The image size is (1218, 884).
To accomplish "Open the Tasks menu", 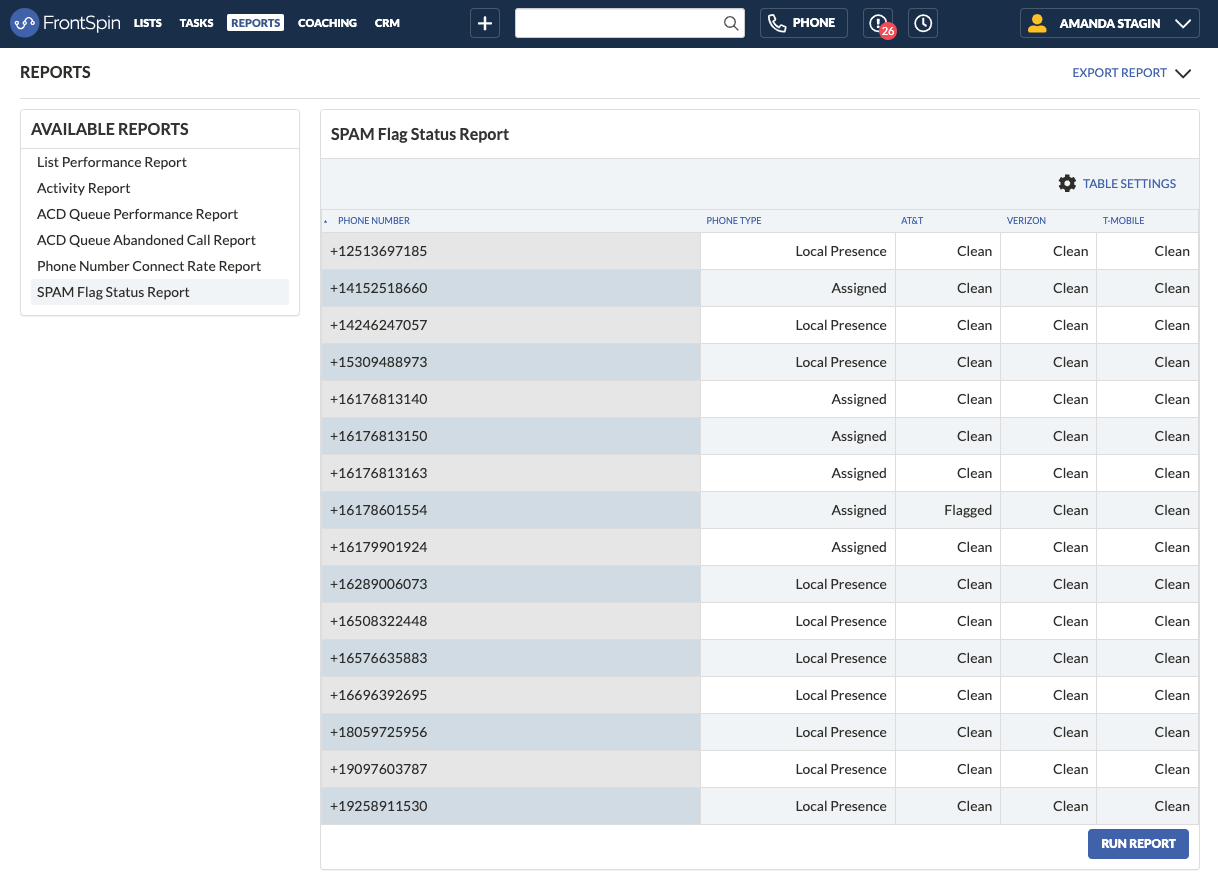I will coord(196,23).
